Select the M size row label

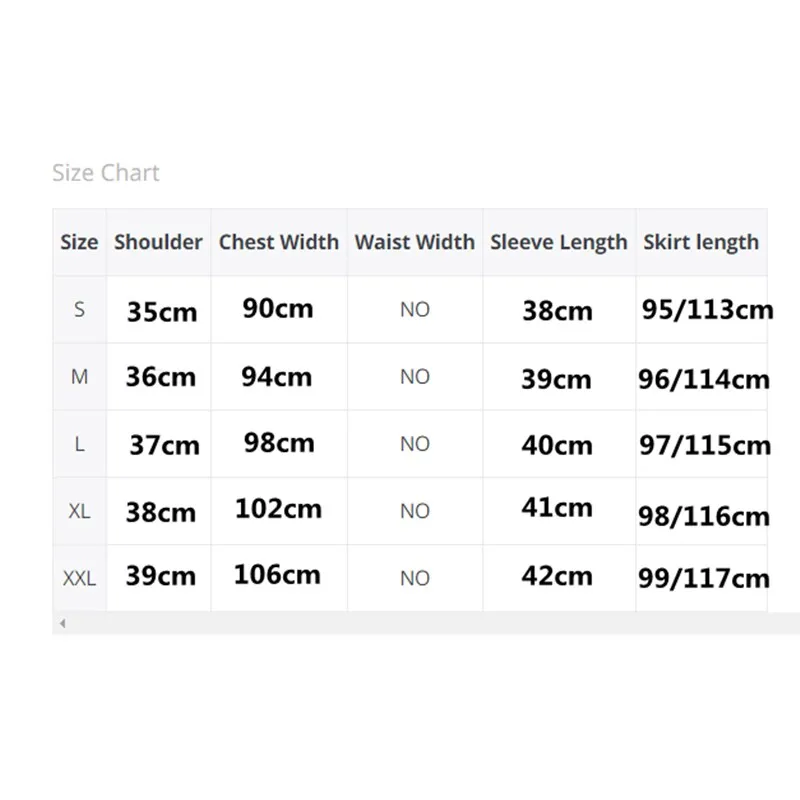tap(79, 377)
